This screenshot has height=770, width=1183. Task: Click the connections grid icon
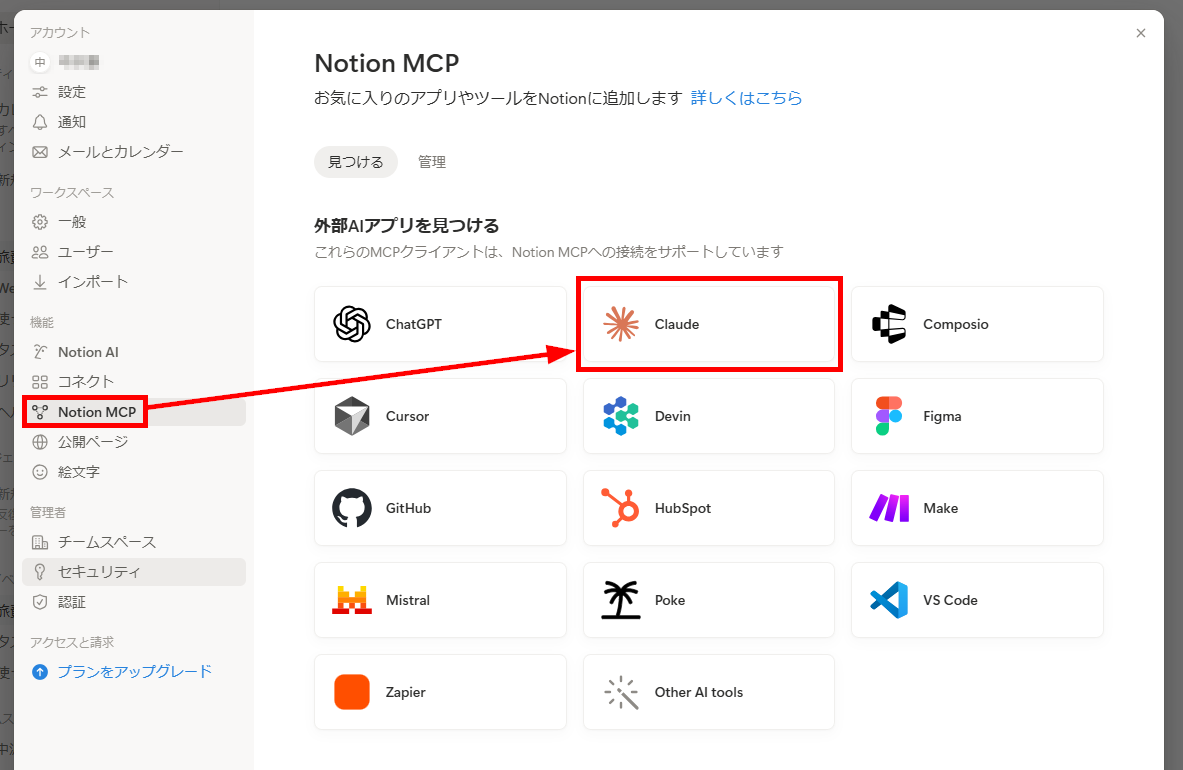40,382
